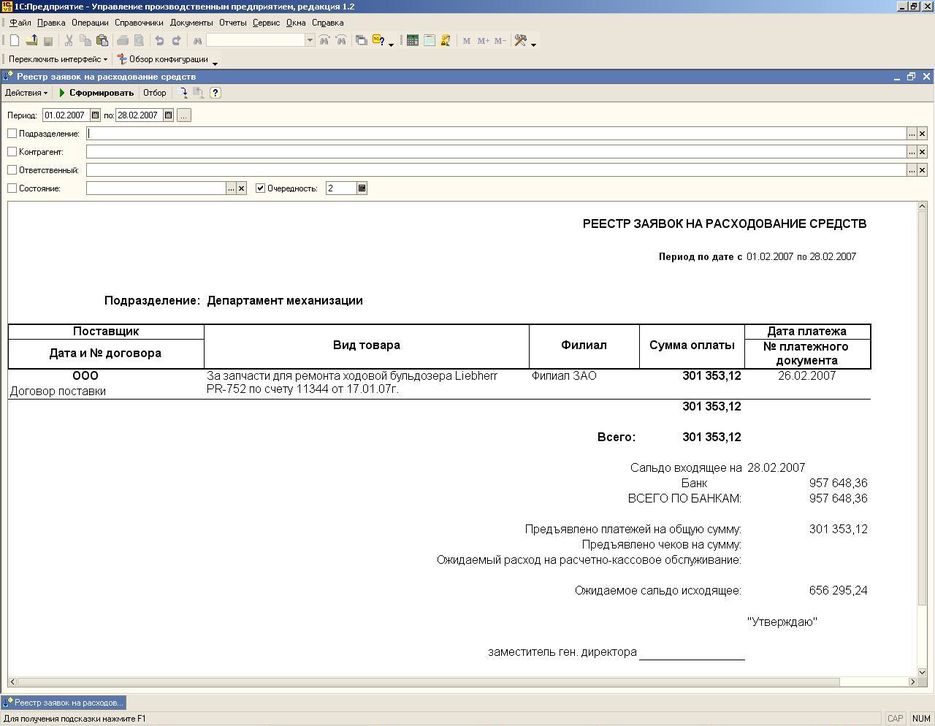Expand the Действия dropdown menu
Viewport: 935px width, 726px height.
(x=26, y=93)
